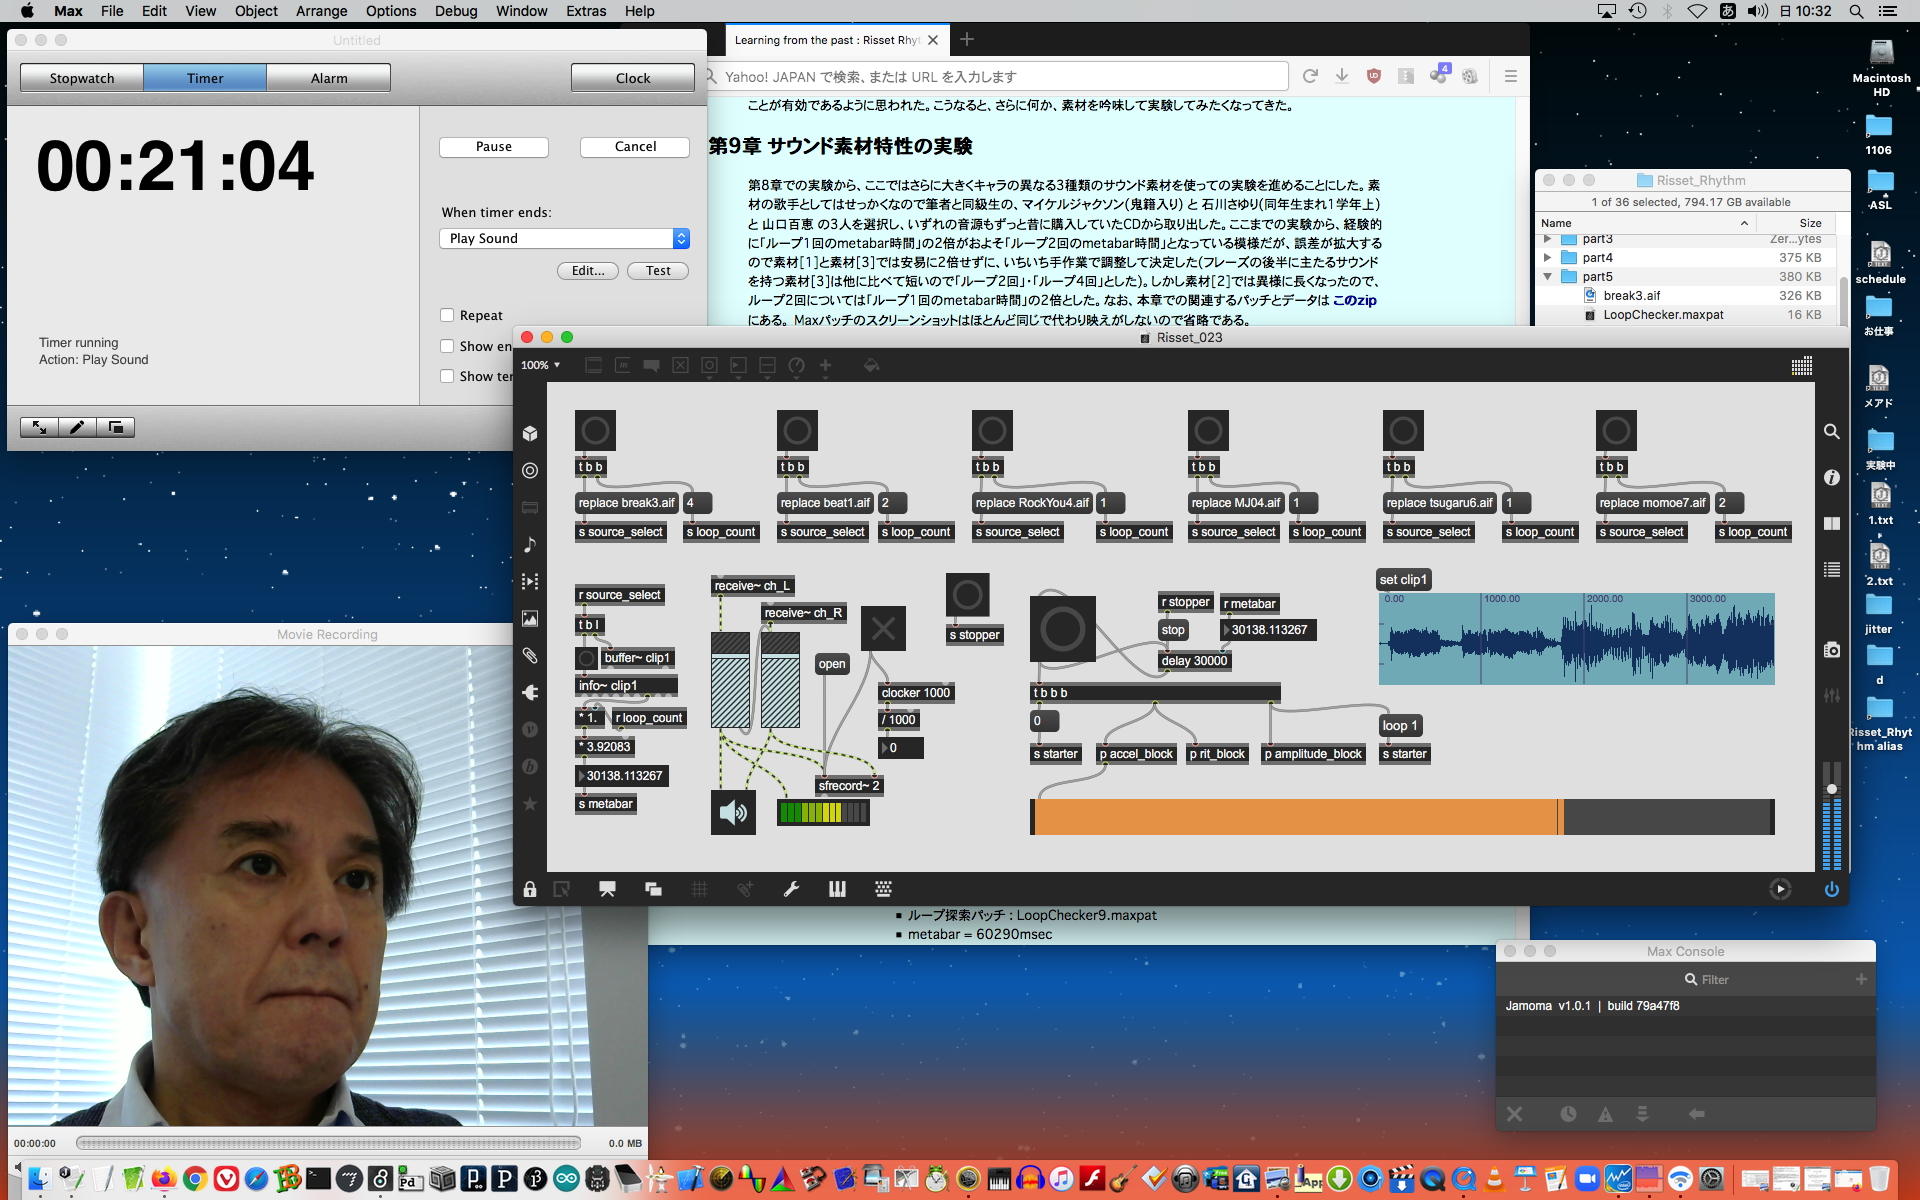Open the Arrange menu
This screenshot has width=1920, height=1200.
321,11
